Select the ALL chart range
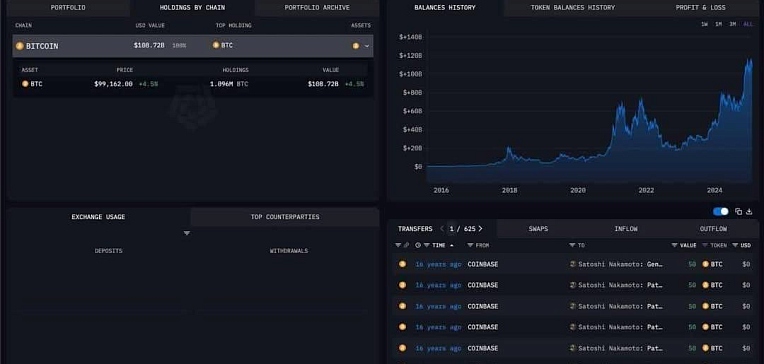This screenshot has width=764, height=364. [x=748, y=24]
